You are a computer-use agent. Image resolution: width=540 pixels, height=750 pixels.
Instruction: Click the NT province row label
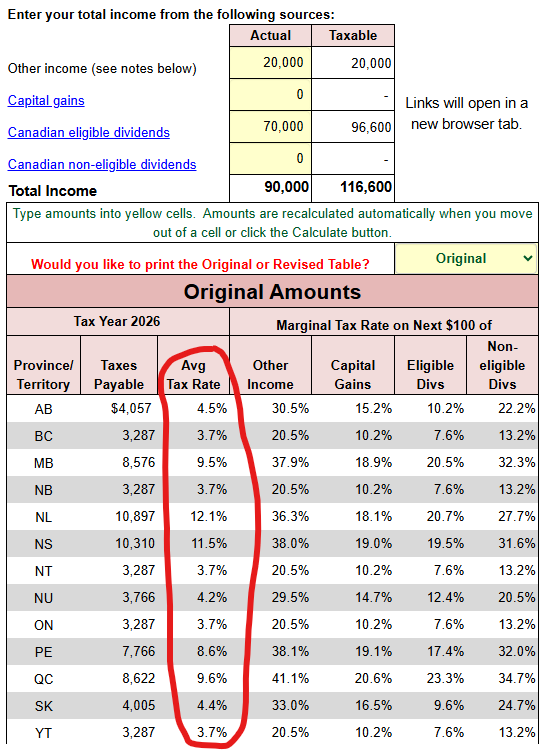44,571
